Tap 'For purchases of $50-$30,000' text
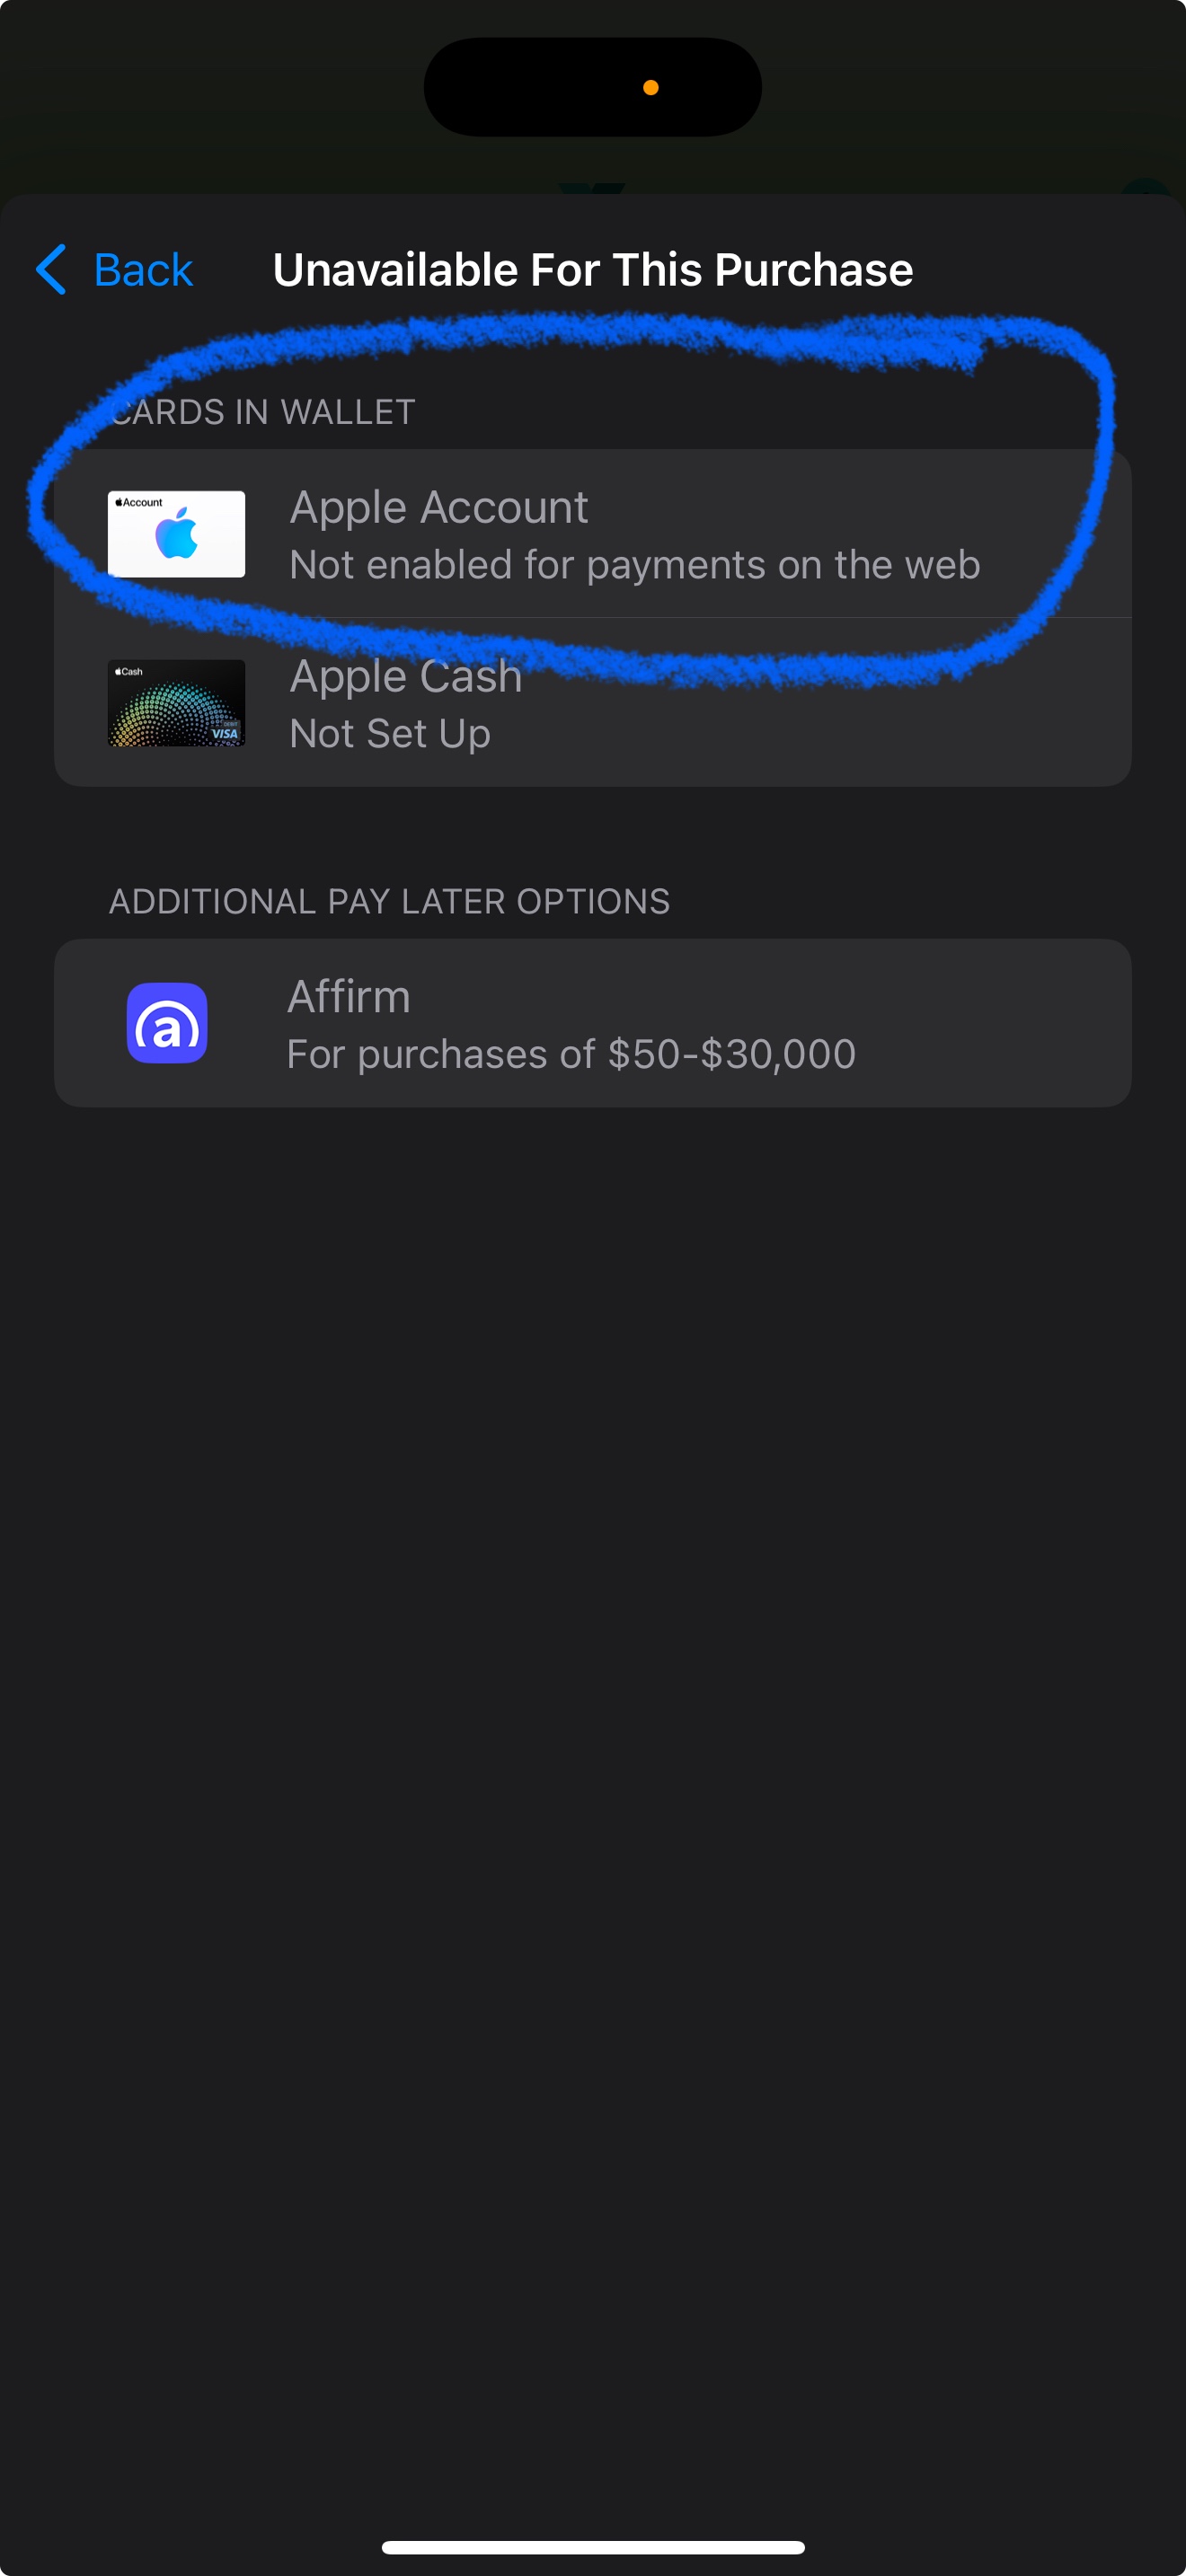The width and height of the screenshot is (1186, 2576). [x=570, y=1054]
